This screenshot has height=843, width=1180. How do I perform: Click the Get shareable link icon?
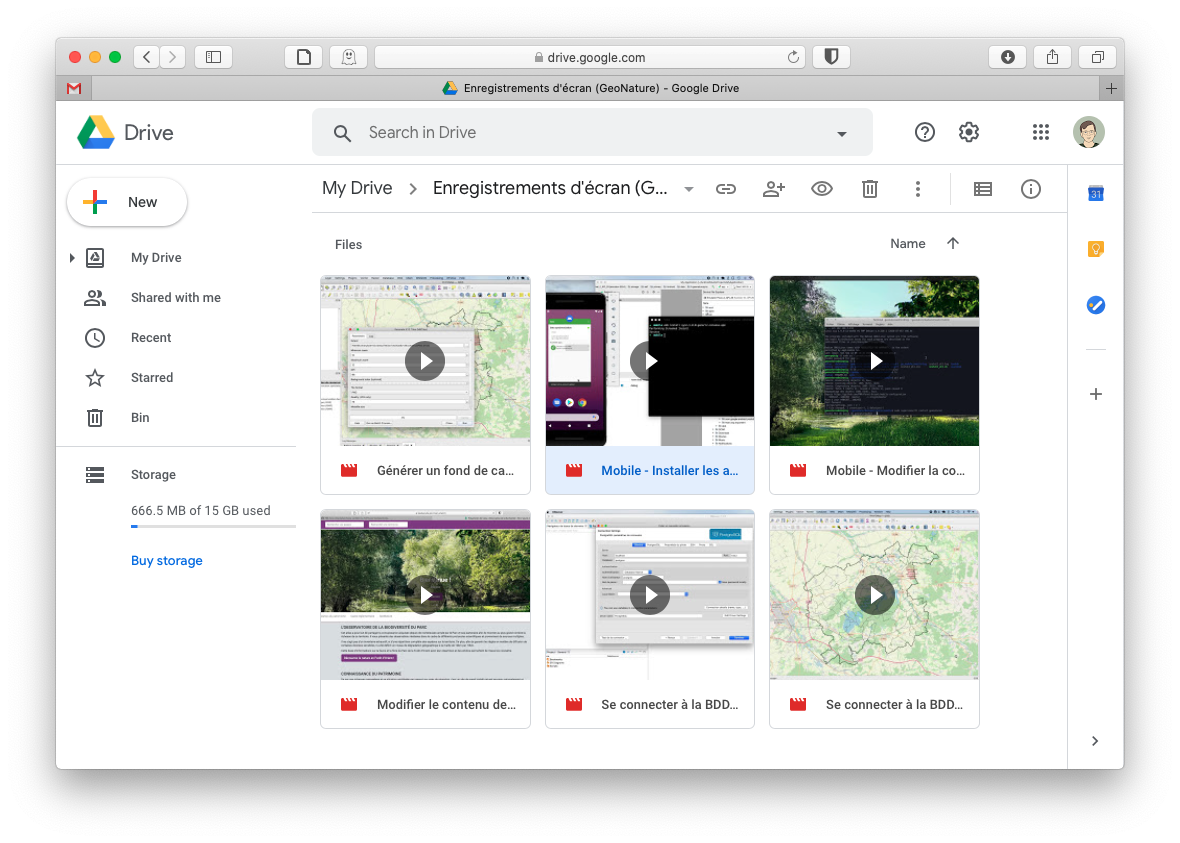725,189
